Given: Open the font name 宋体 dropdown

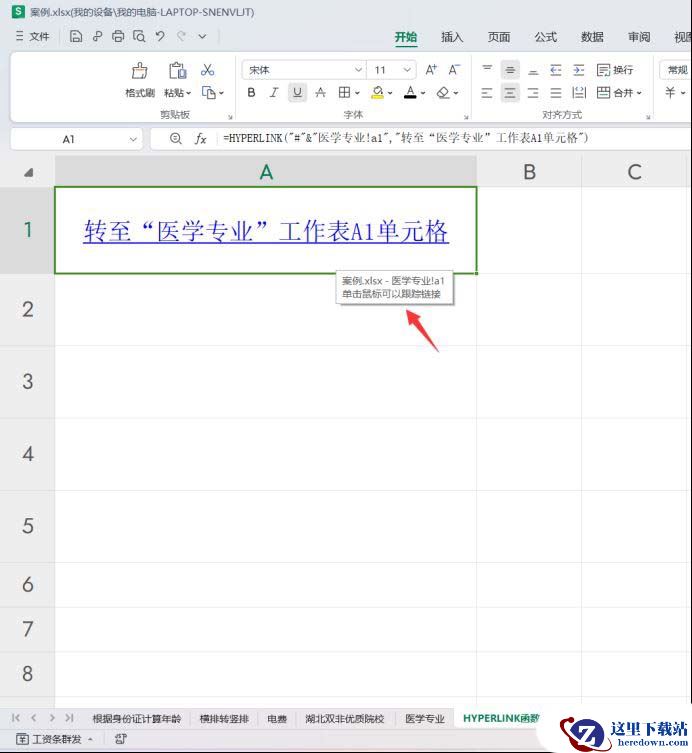Looking at the screenshot, I should [358, 70].
